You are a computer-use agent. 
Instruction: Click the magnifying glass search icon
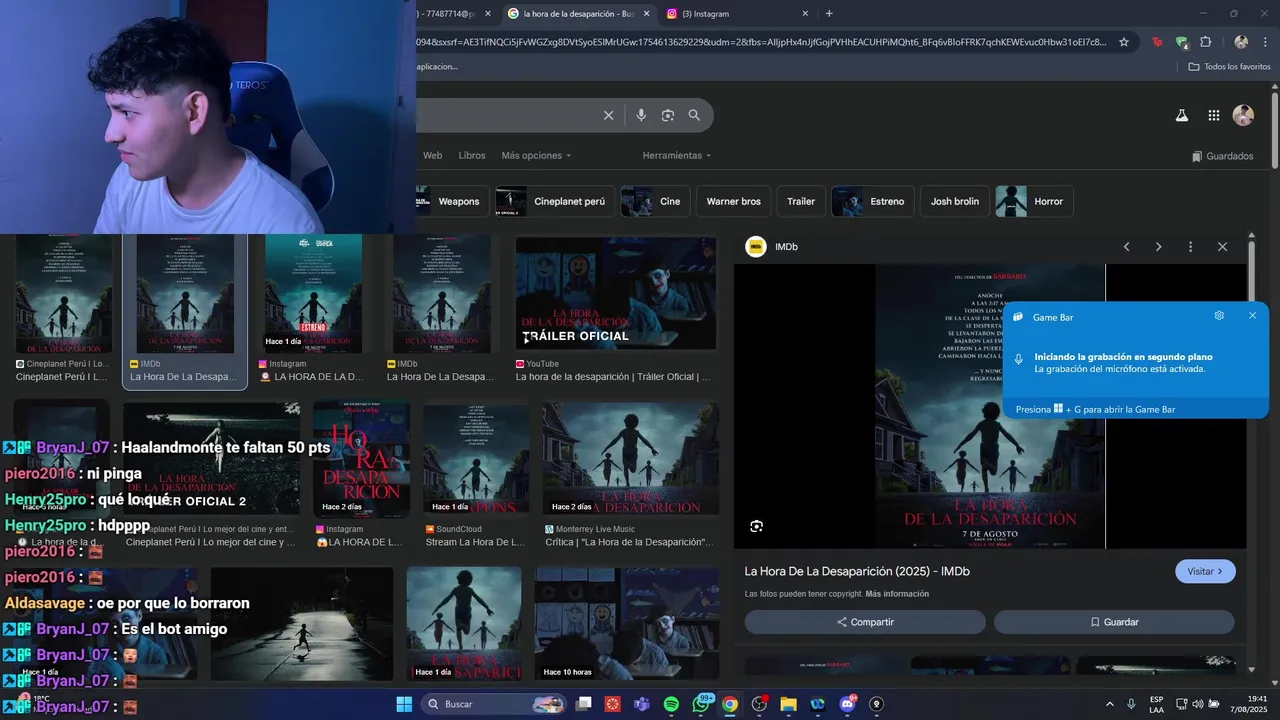pos(694,115)
